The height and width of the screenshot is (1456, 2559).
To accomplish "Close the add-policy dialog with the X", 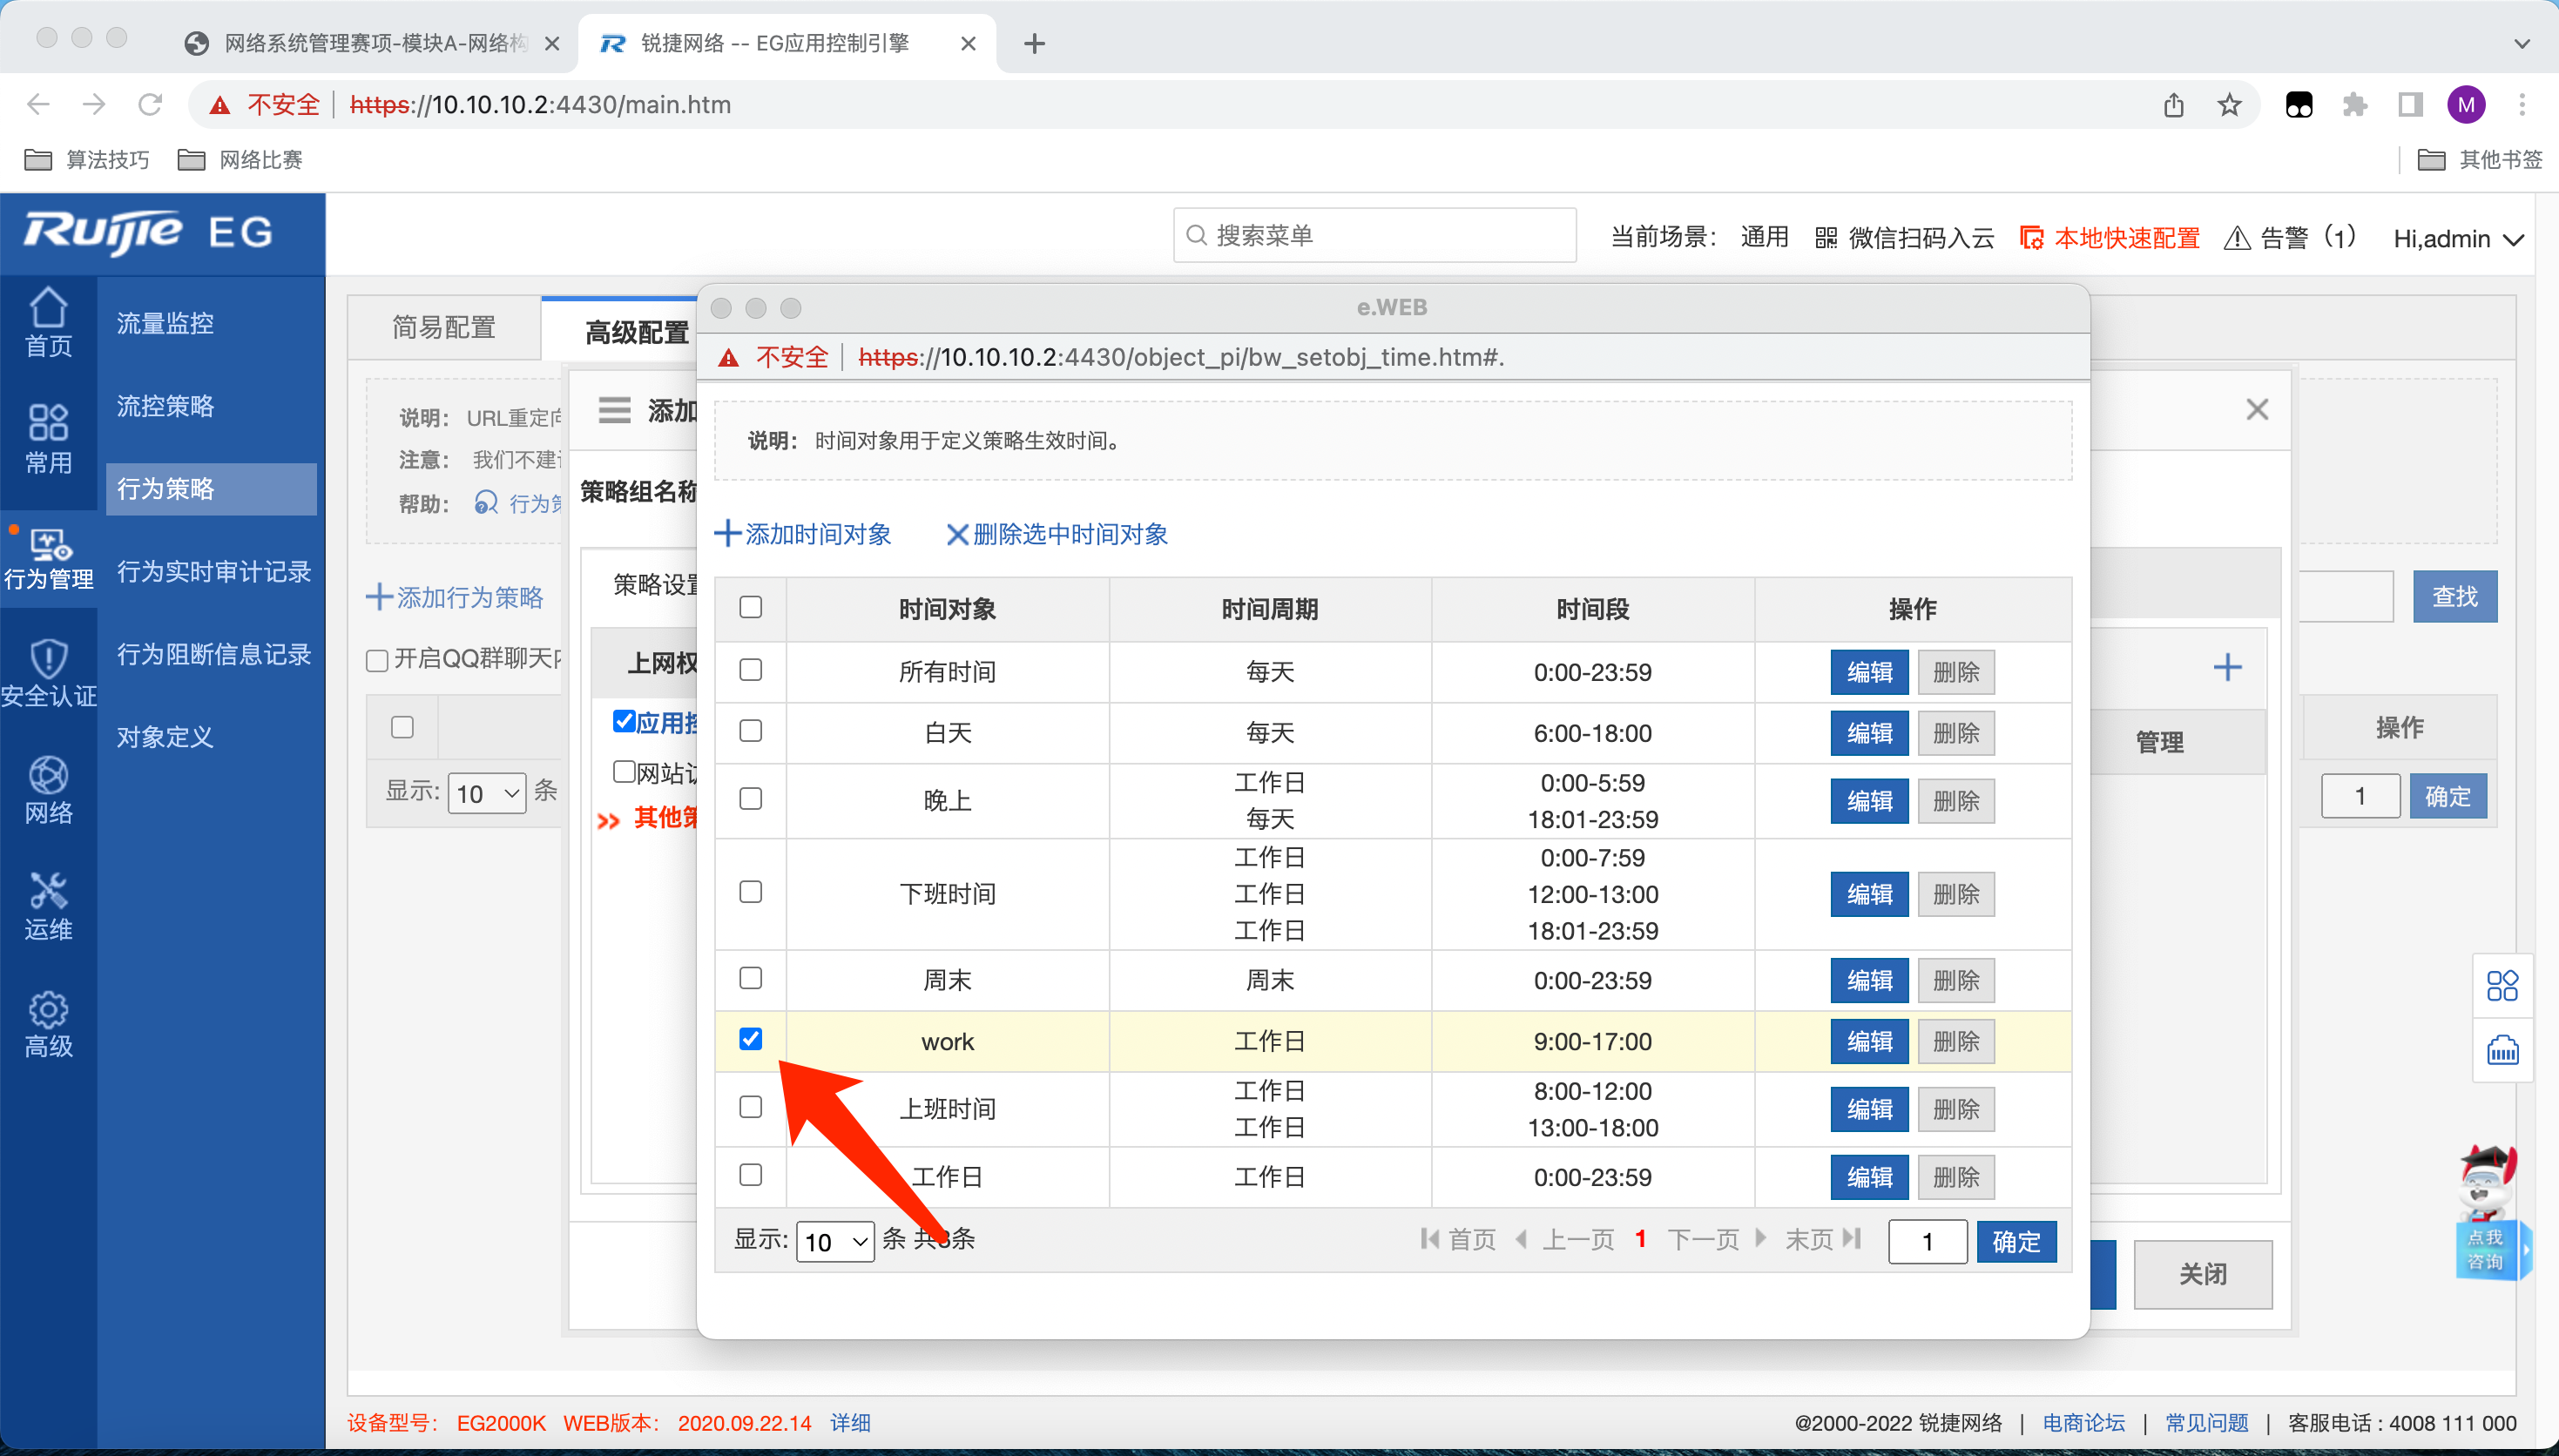I will [x=2256, y=409].
